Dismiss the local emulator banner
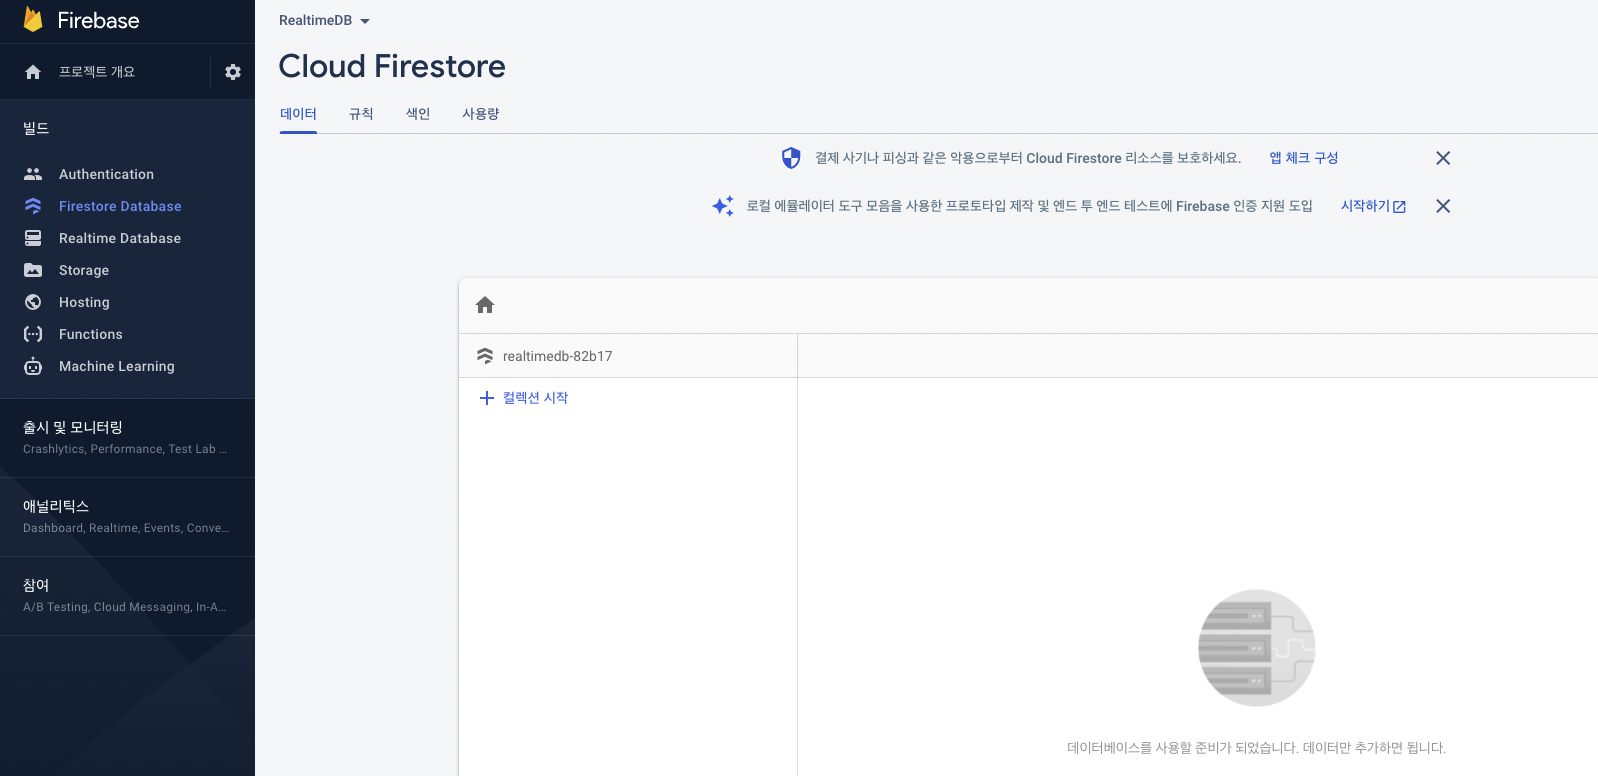Screen dimensions: 1598x776 coord(1443,206)
